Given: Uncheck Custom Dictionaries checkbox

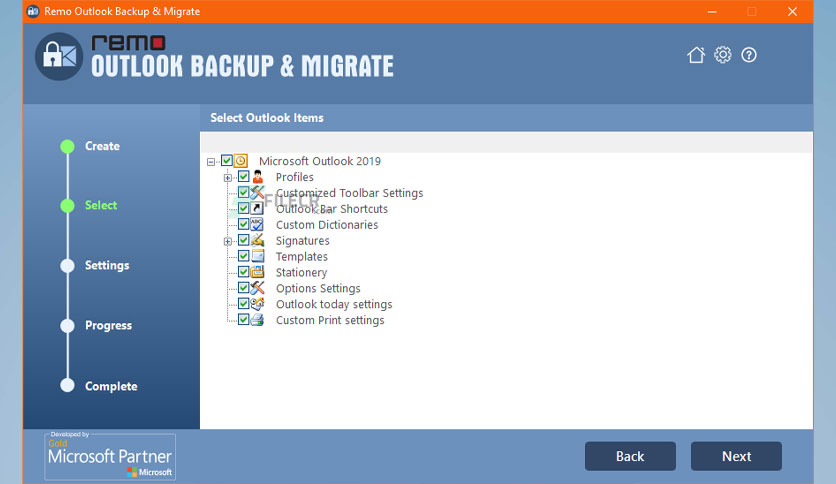Looking at the screenshot, I should pos(243,224).
